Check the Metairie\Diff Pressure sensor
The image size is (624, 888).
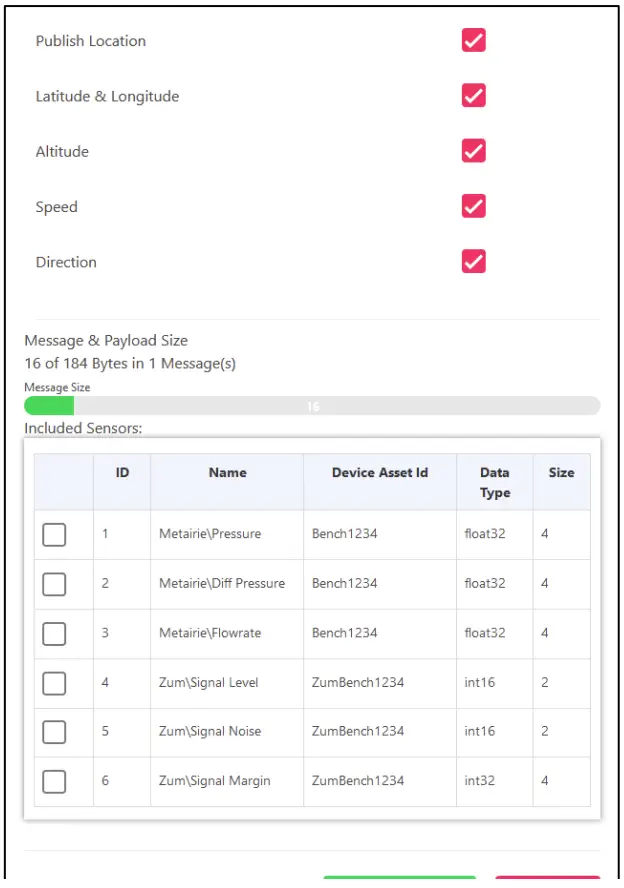coord(54,583)
